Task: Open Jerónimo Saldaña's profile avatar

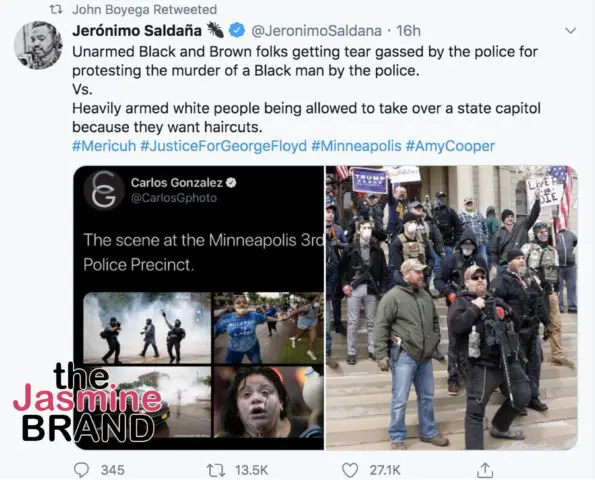Action: (x=38, y=45)
